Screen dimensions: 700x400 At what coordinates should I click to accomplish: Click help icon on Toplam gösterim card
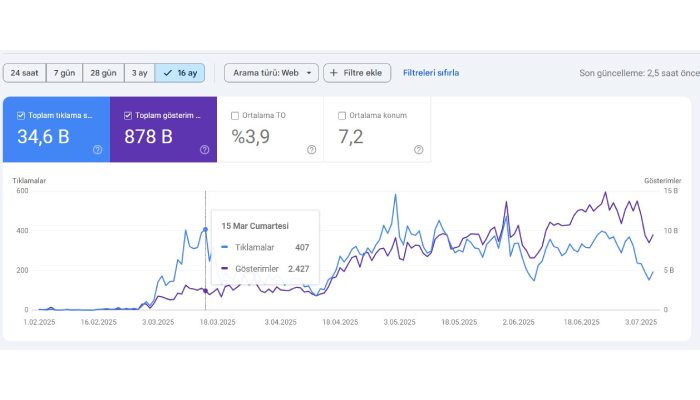(x=204, y=149)
